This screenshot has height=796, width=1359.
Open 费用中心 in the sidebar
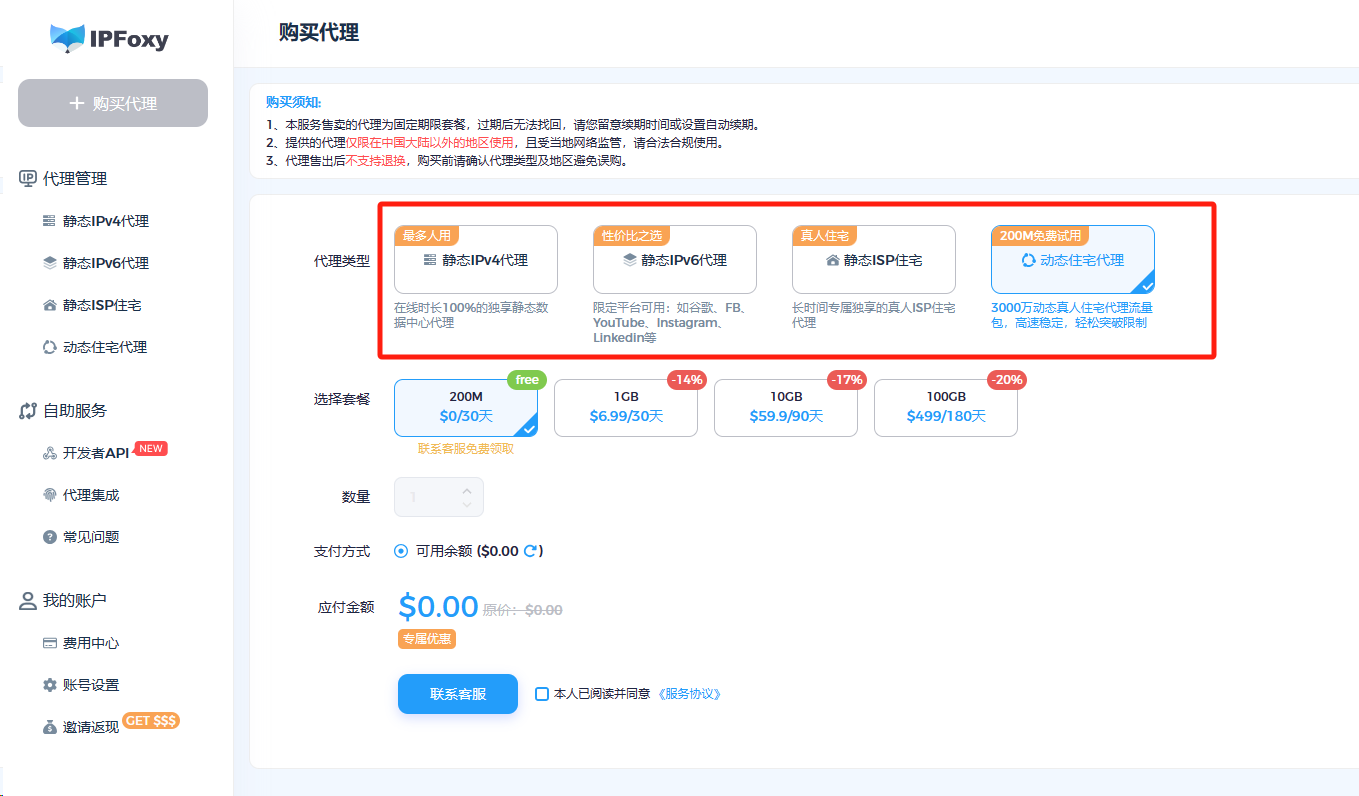point(91,643)
